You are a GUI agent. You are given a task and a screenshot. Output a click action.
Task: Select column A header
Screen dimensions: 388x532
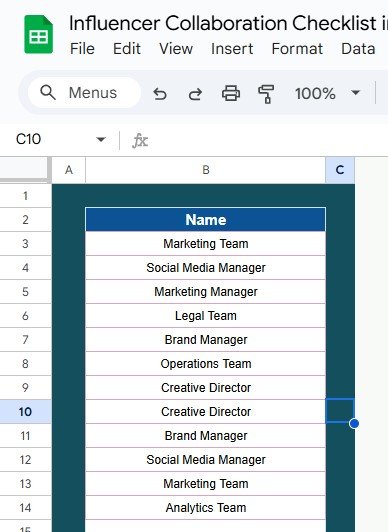tap(69, 170)
